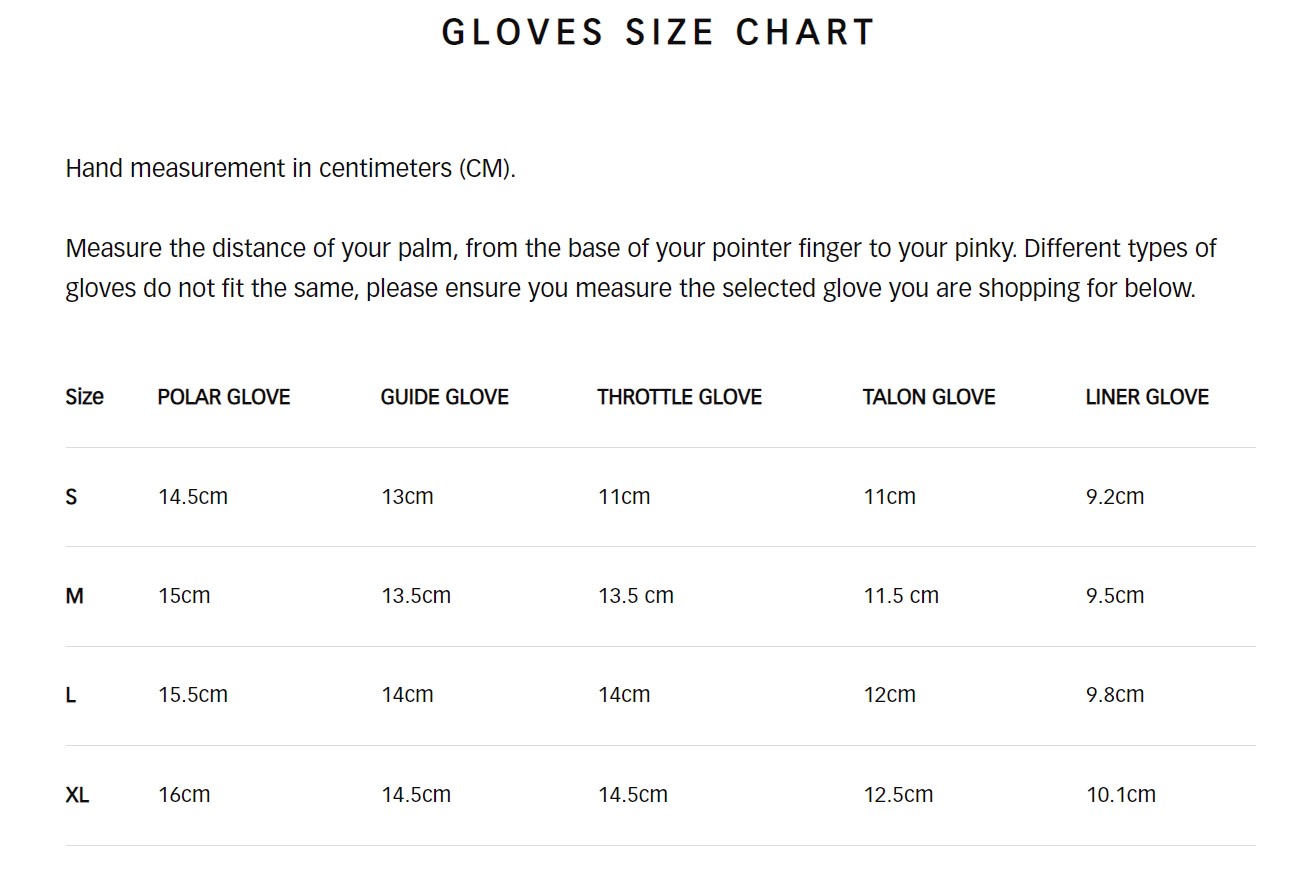This screenshot has height=880, width=1315.
Task: Select the TALON GLOVE column header
Action: point(929,397)
